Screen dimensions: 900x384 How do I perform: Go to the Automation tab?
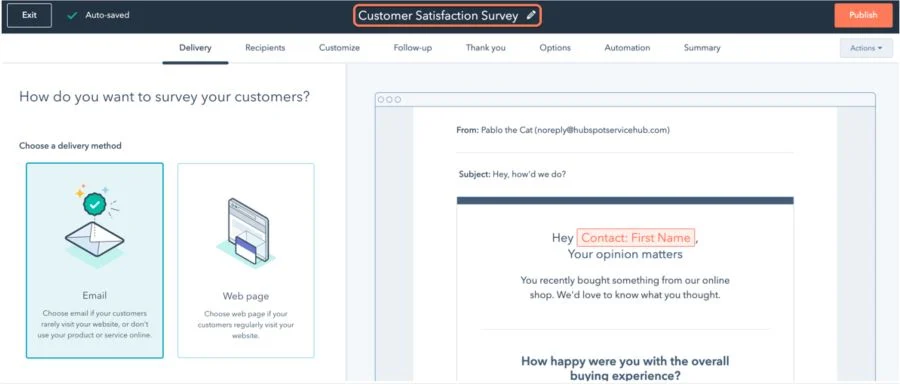[627, 48]
